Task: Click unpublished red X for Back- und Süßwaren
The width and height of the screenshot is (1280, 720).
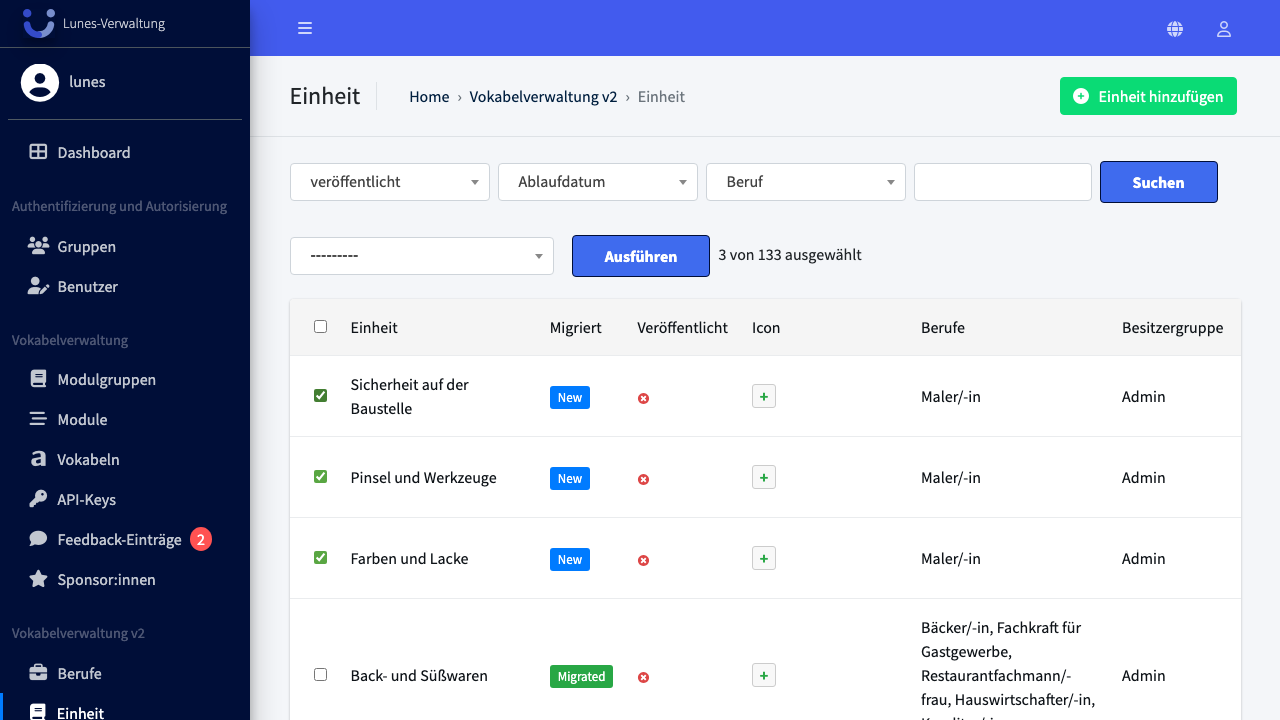Action: (643, 677)
